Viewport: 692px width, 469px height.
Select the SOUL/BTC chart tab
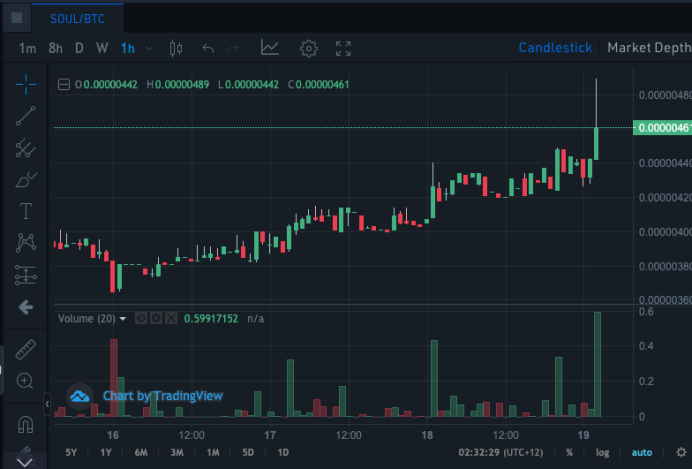pyautogui.click(x=77, y=19)
